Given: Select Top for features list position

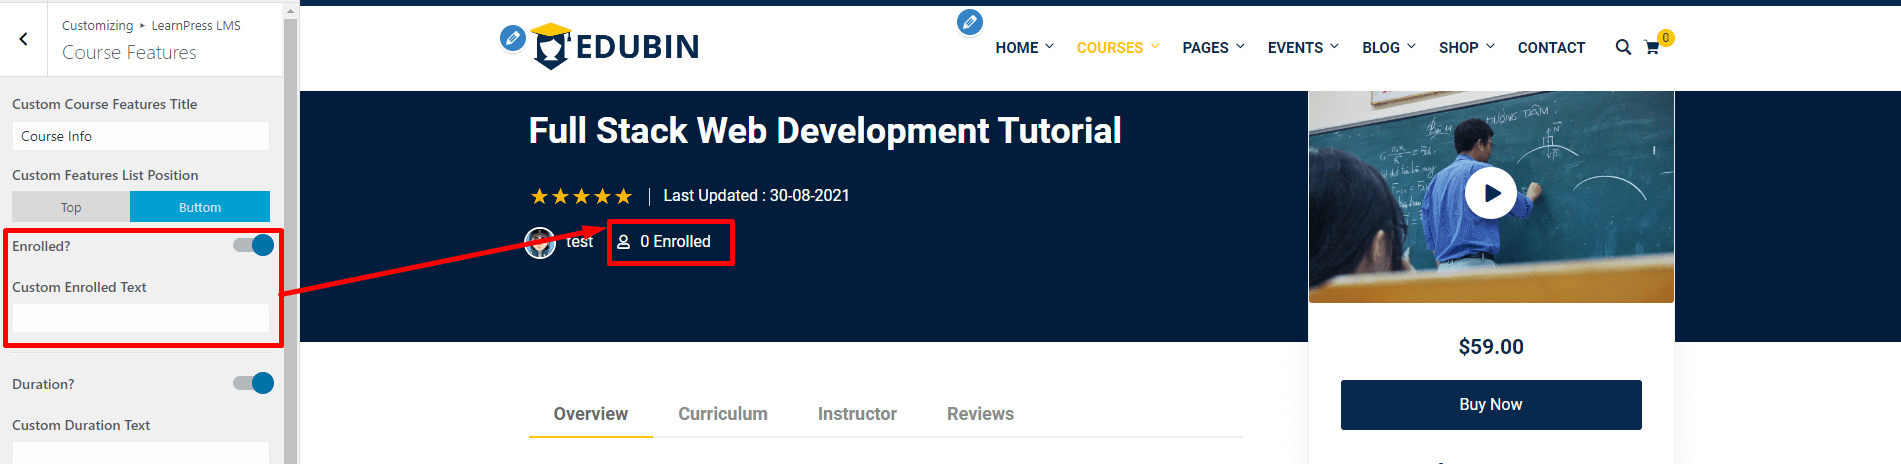Looking at the screenshot, I should [71, 207].
